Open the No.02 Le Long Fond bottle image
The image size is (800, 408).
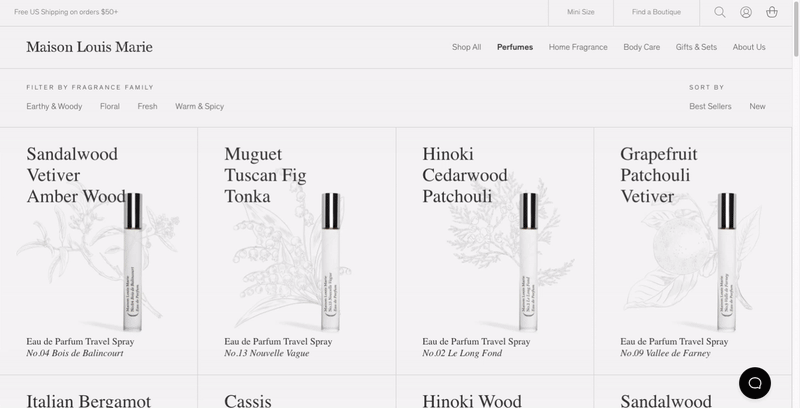tap(529, 262)
